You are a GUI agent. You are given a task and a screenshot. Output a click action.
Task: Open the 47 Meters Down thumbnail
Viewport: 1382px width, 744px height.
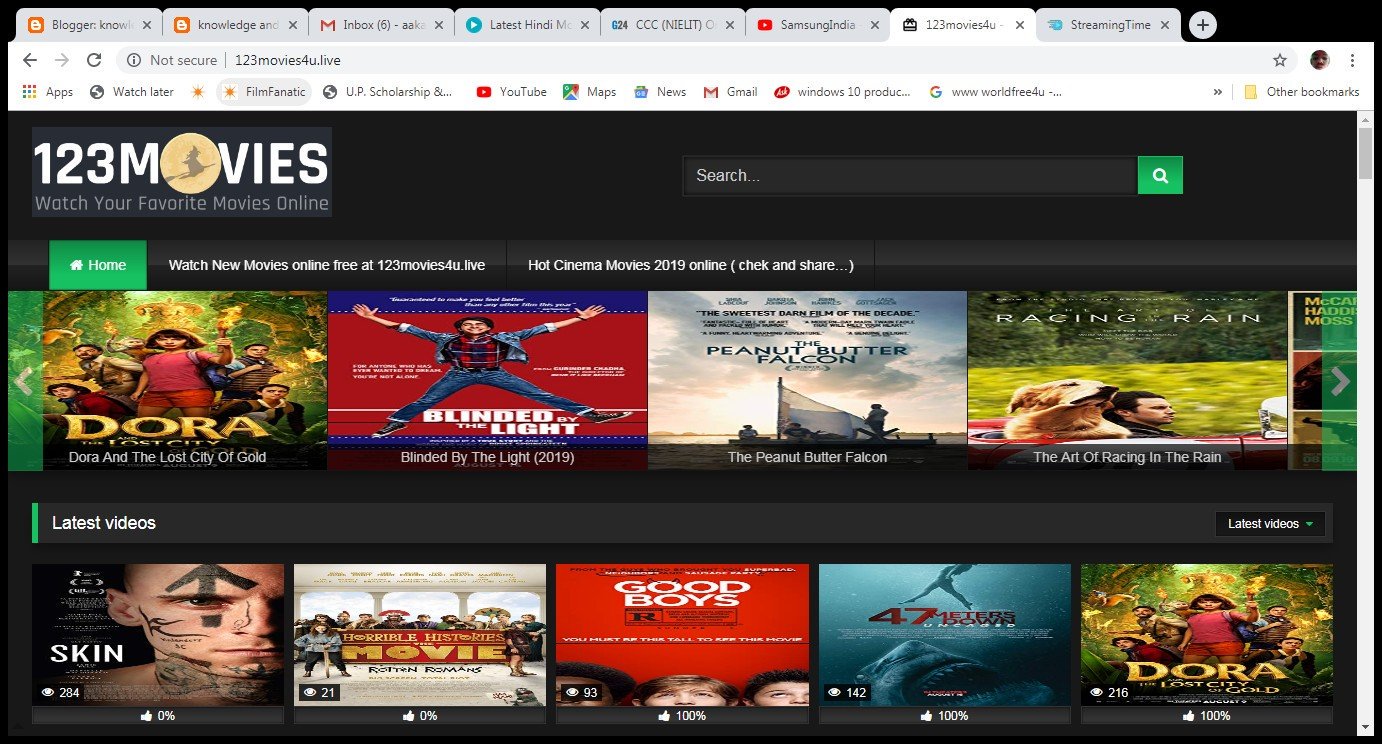(x=944, y=635)
